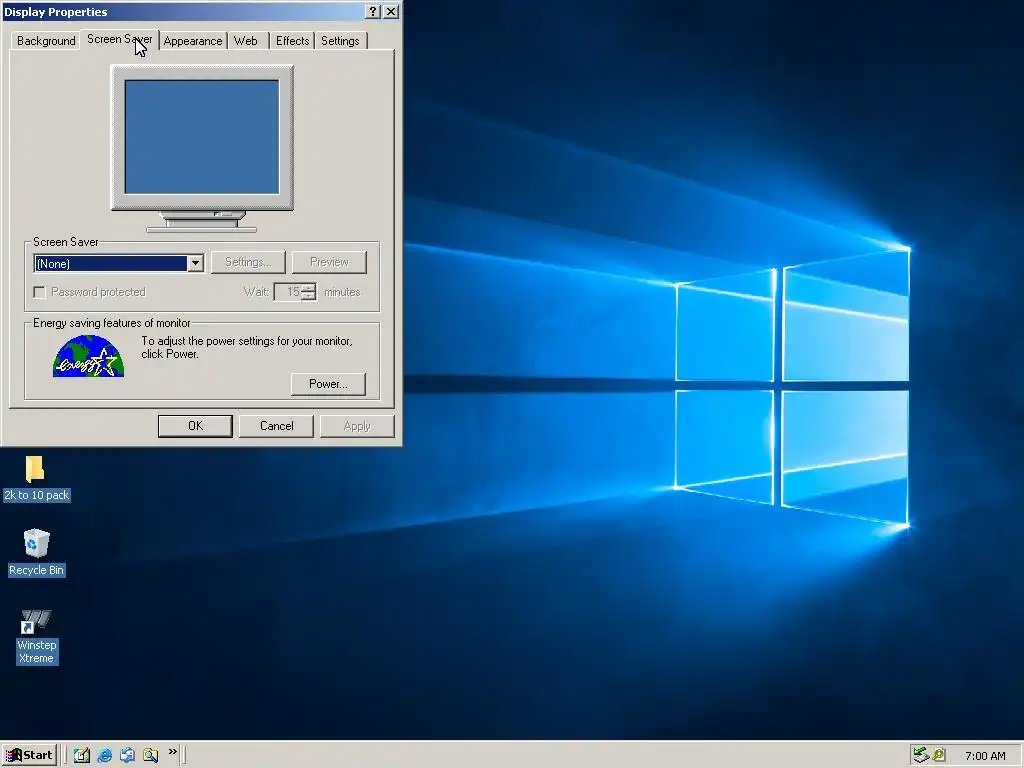The image size is (1024, 768).
Task: Click the Wait minutes value field
Action: [288, 292]
